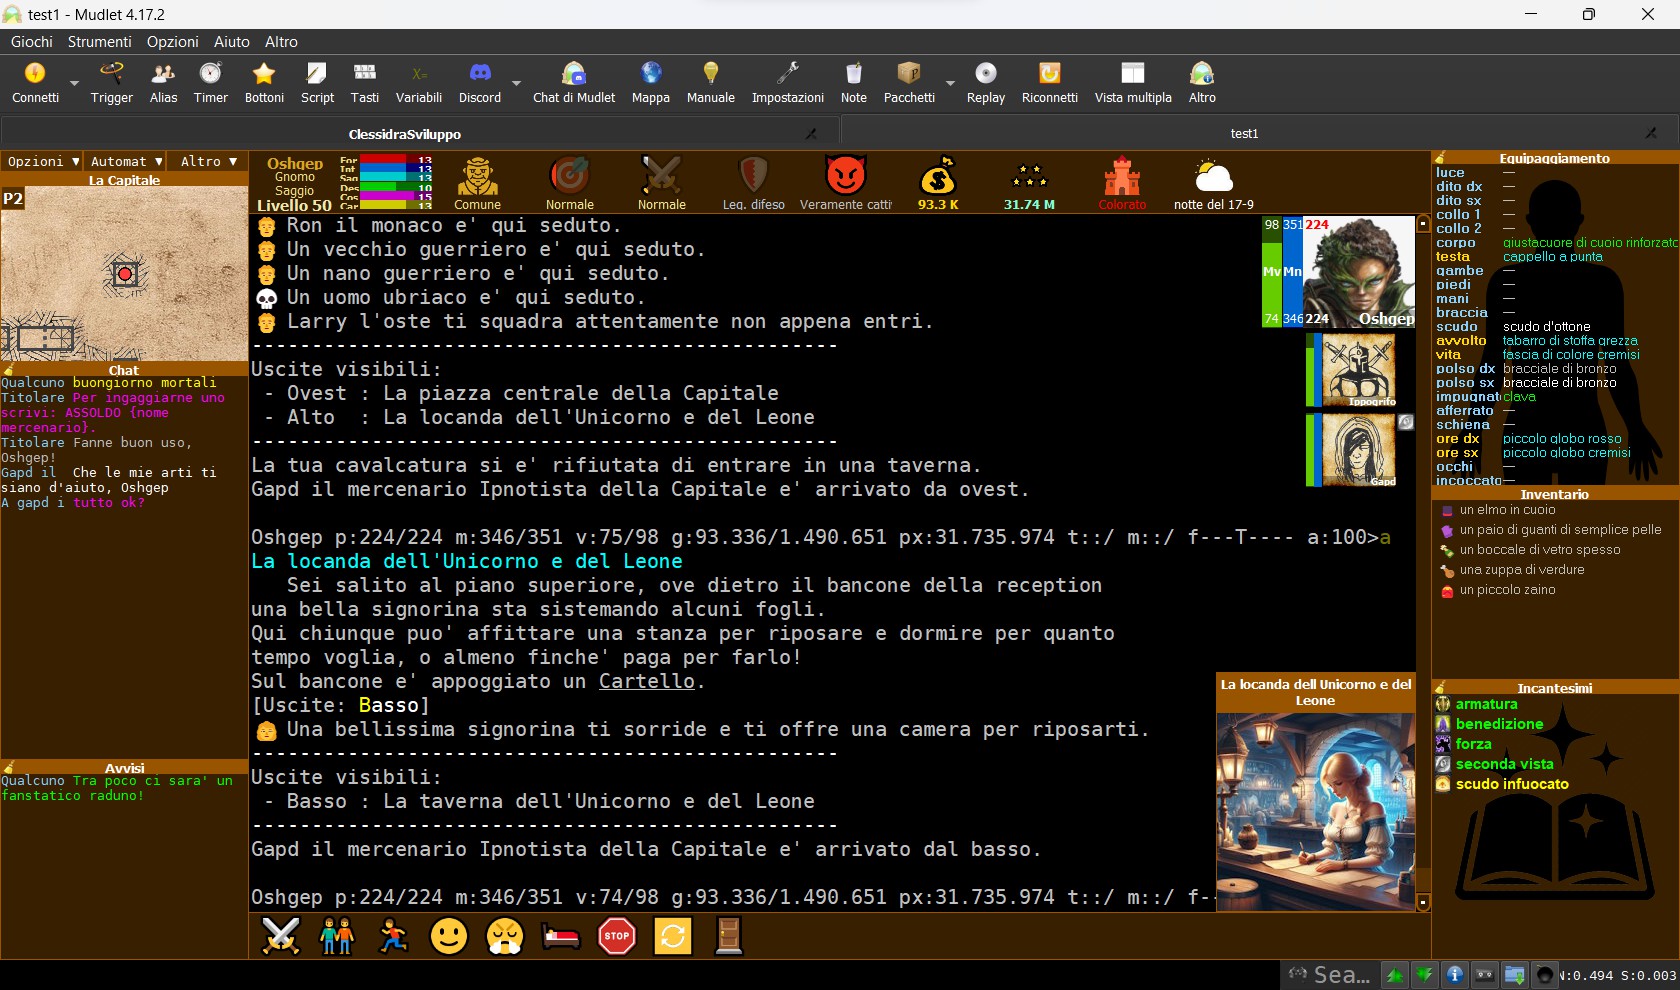
Task: Expand the Opzioni dropdown in the left panel
Action: coord(43,161)
